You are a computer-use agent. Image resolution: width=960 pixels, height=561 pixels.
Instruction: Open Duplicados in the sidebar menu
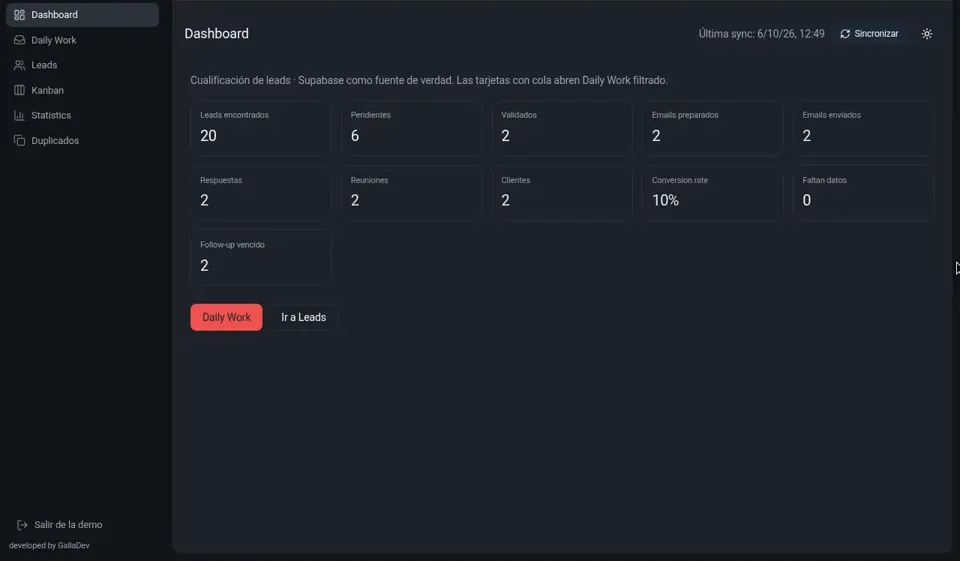point(82,140)
